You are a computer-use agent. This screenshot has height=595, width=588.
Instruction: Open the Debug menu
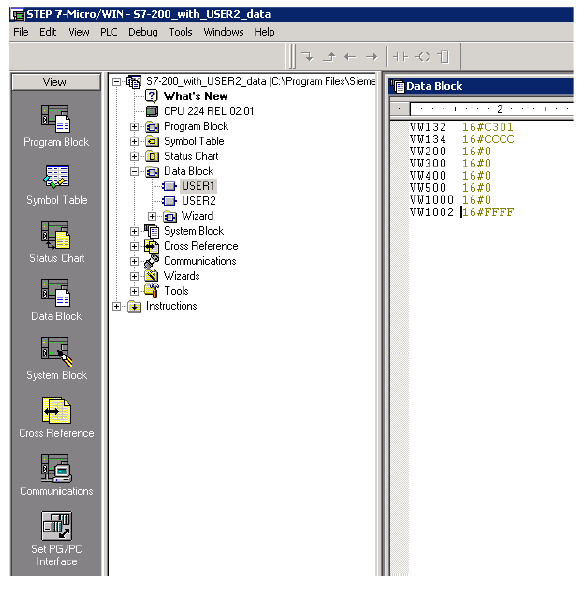tap(143, 32)
